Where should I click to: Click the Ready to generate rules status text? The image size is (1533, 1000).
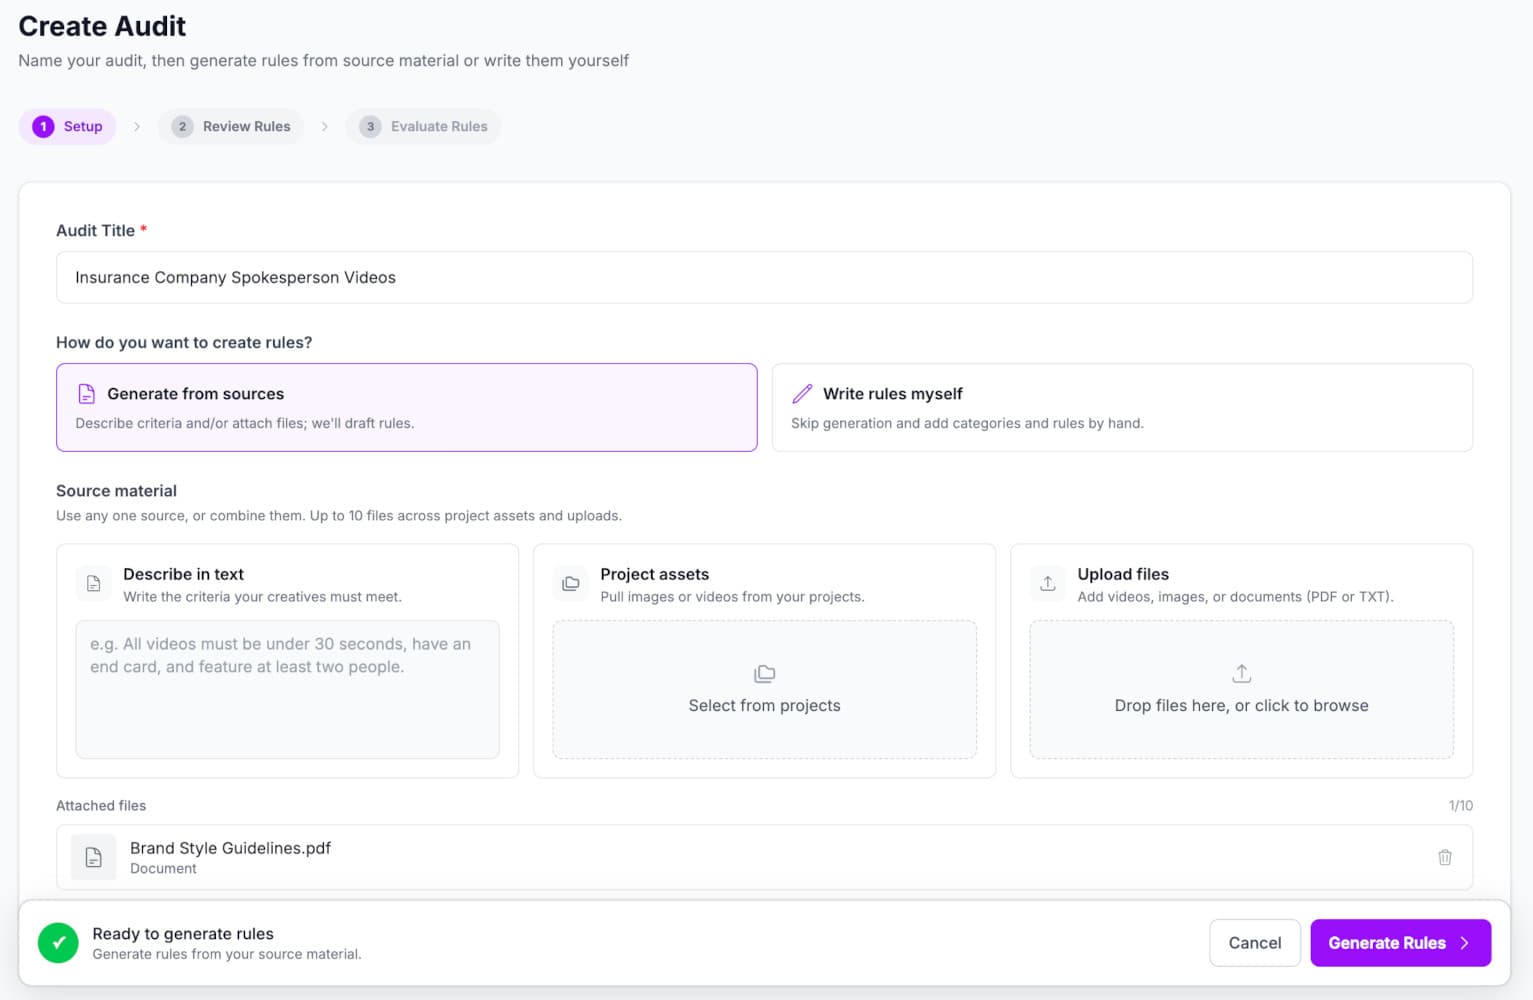183,933
